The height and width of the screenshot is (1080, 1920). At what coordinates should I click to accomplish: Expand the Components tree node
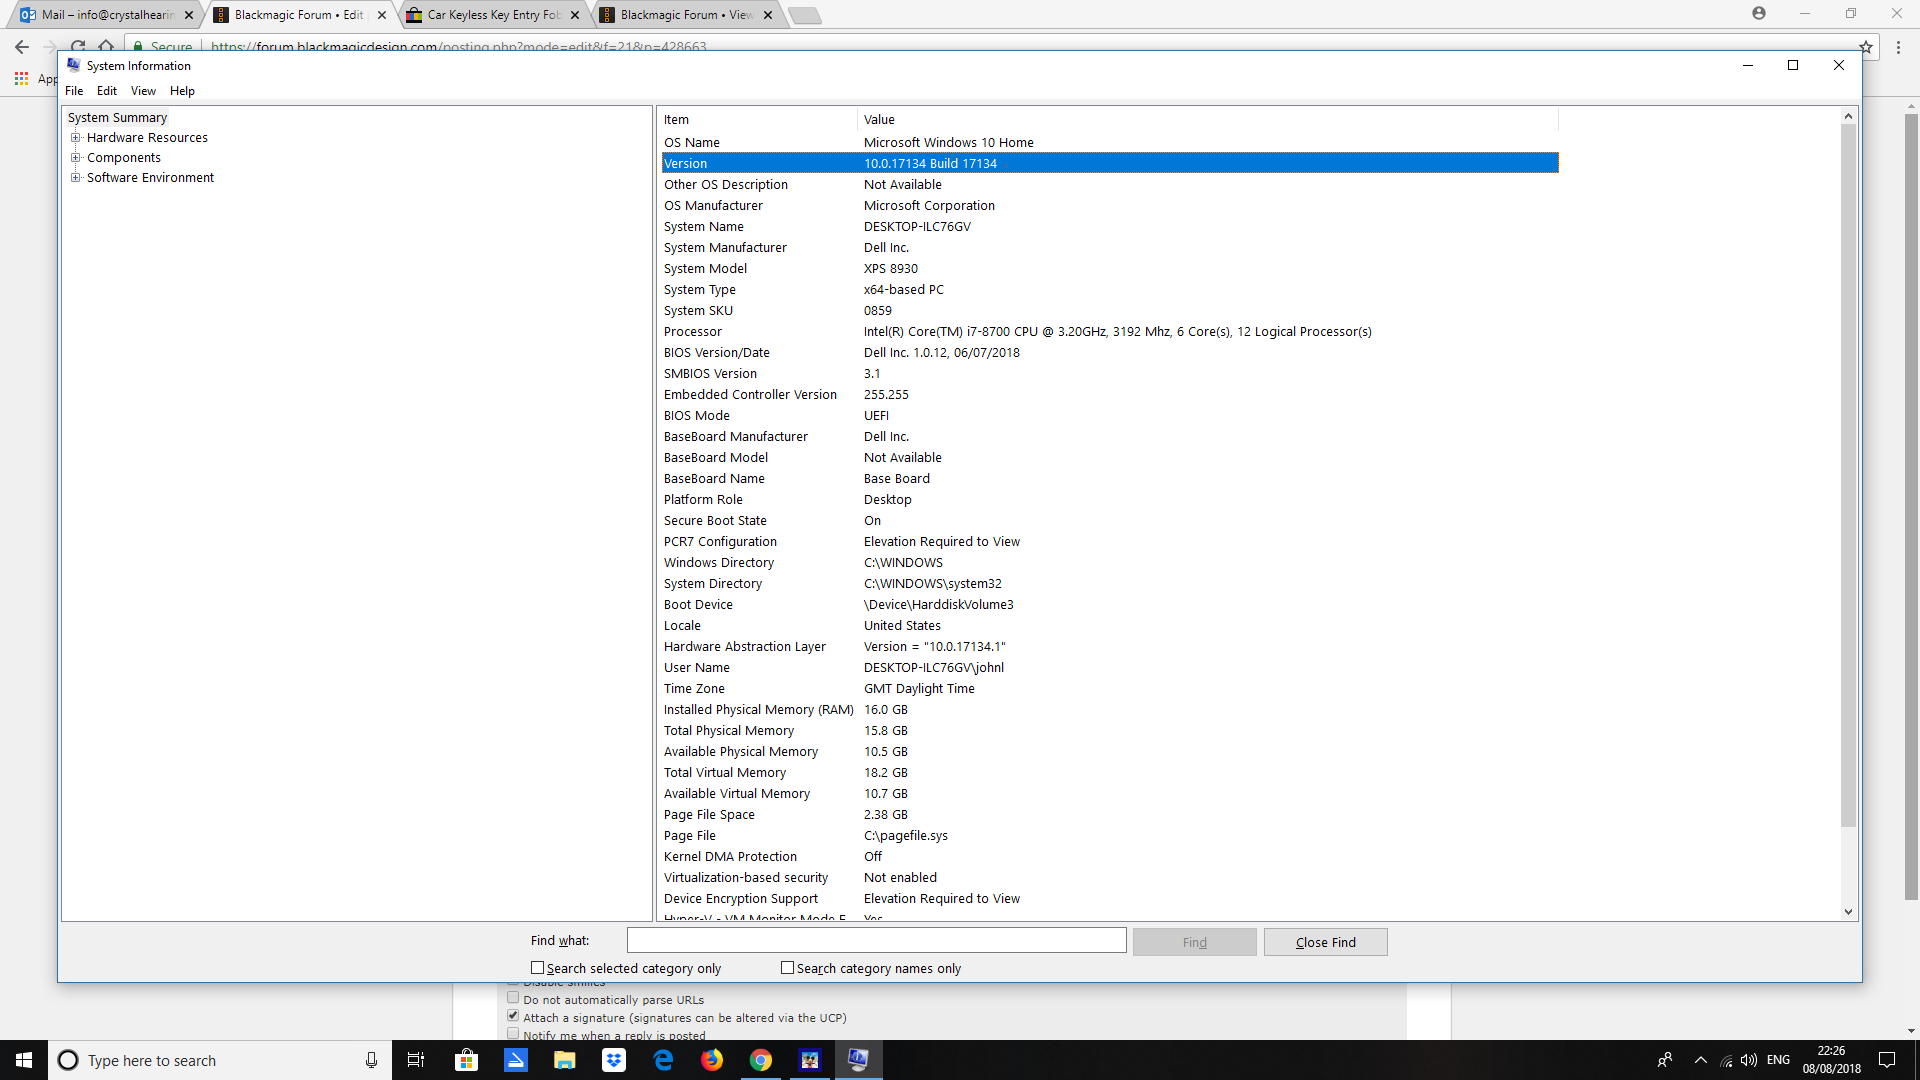[x=75, y=158]
